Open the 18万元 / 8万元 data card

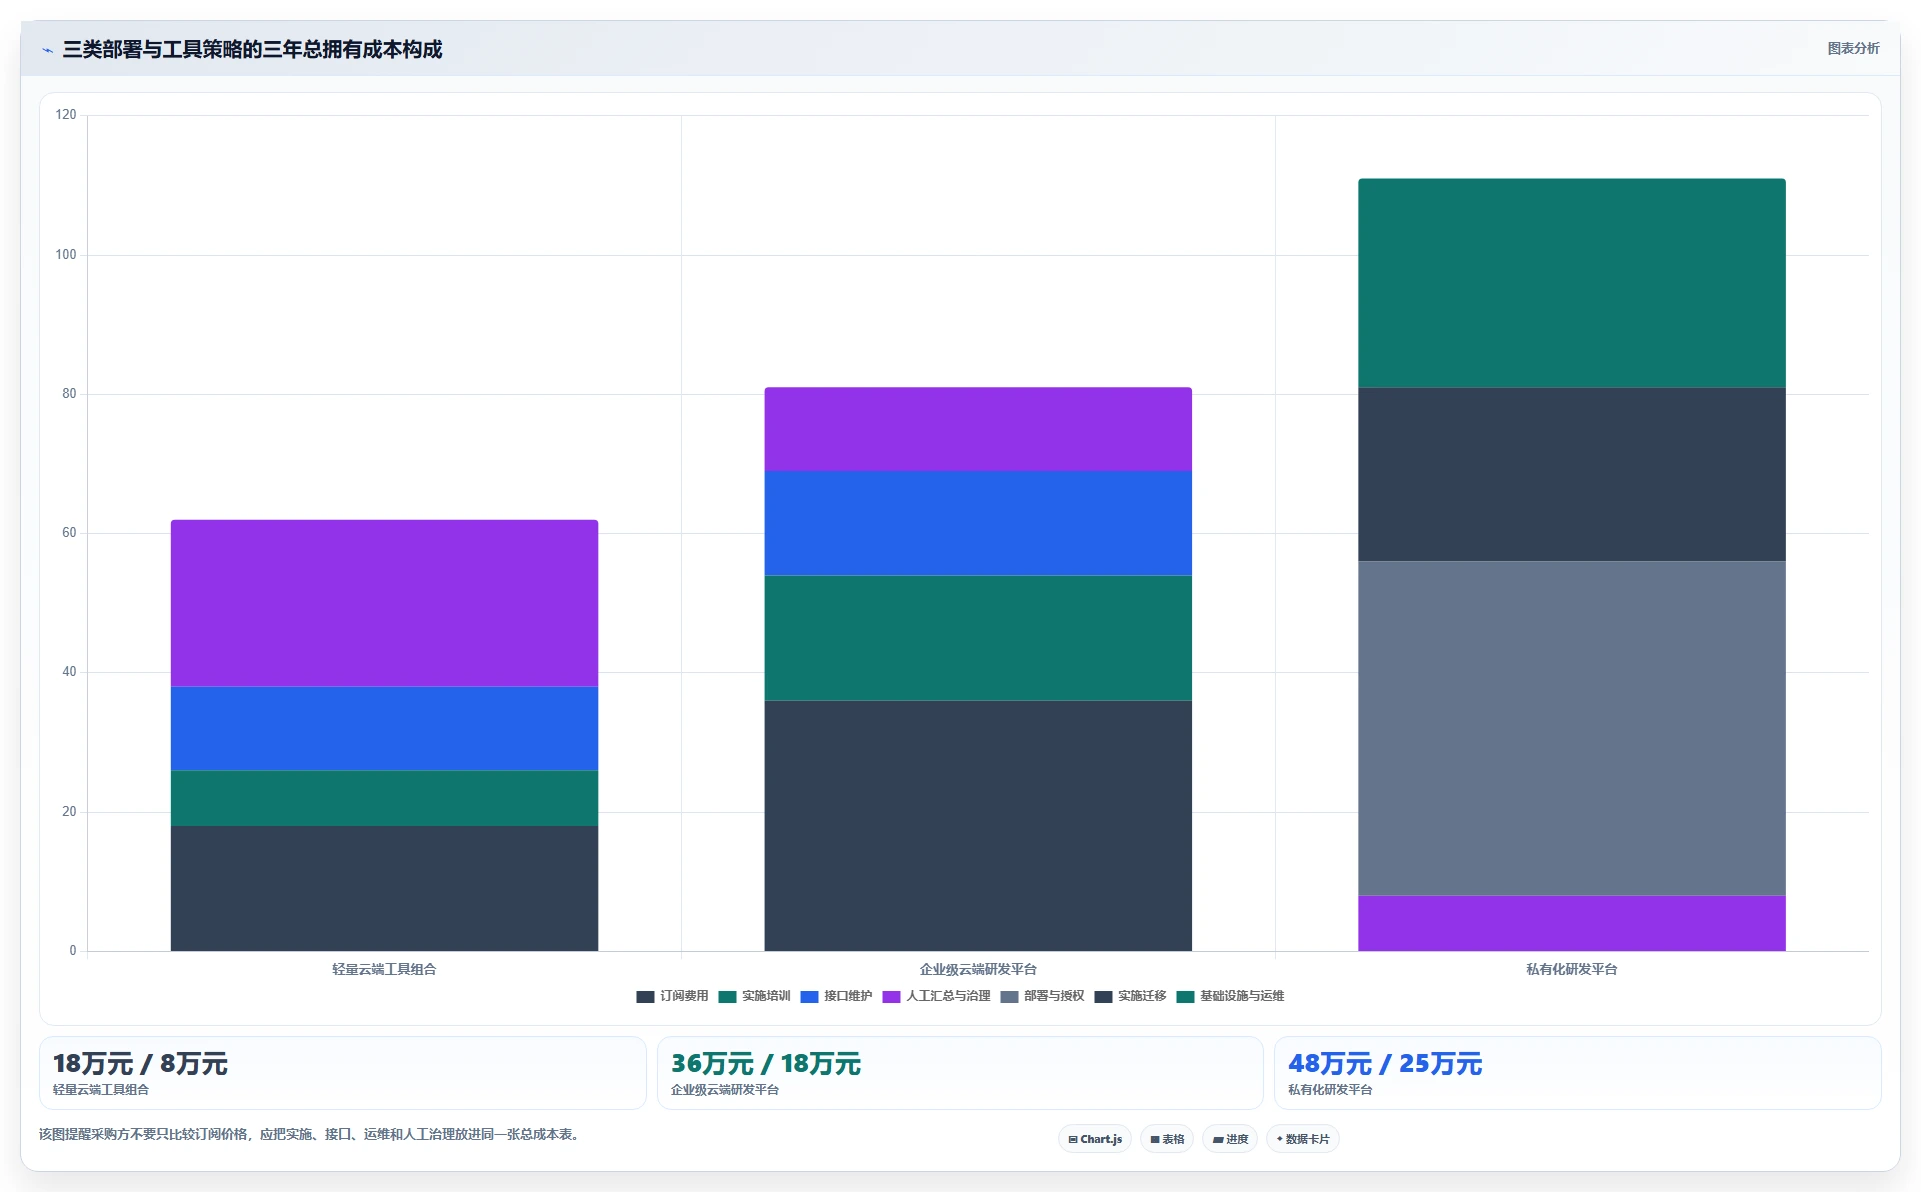pos(343,1073)
